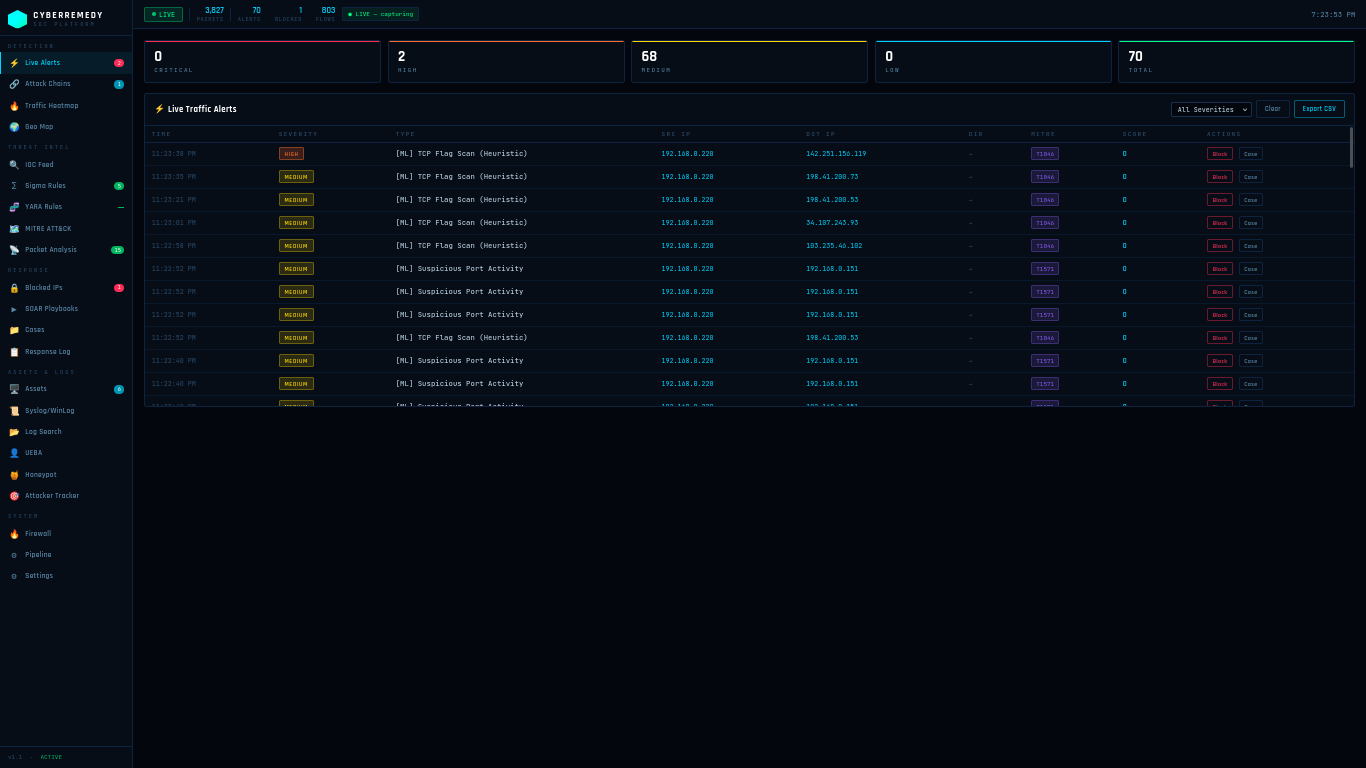Open the Firewall page in sidebar
1366x768 pixels.
pyautogui.click(x=66, y=534)
